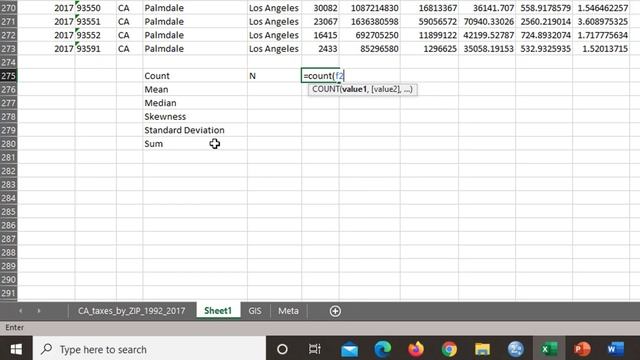The width and height of the screenshot is (640, 360).
Task: Launch the Mail app from taskbar
Action: pyautogui.click(x=349, y=349)
